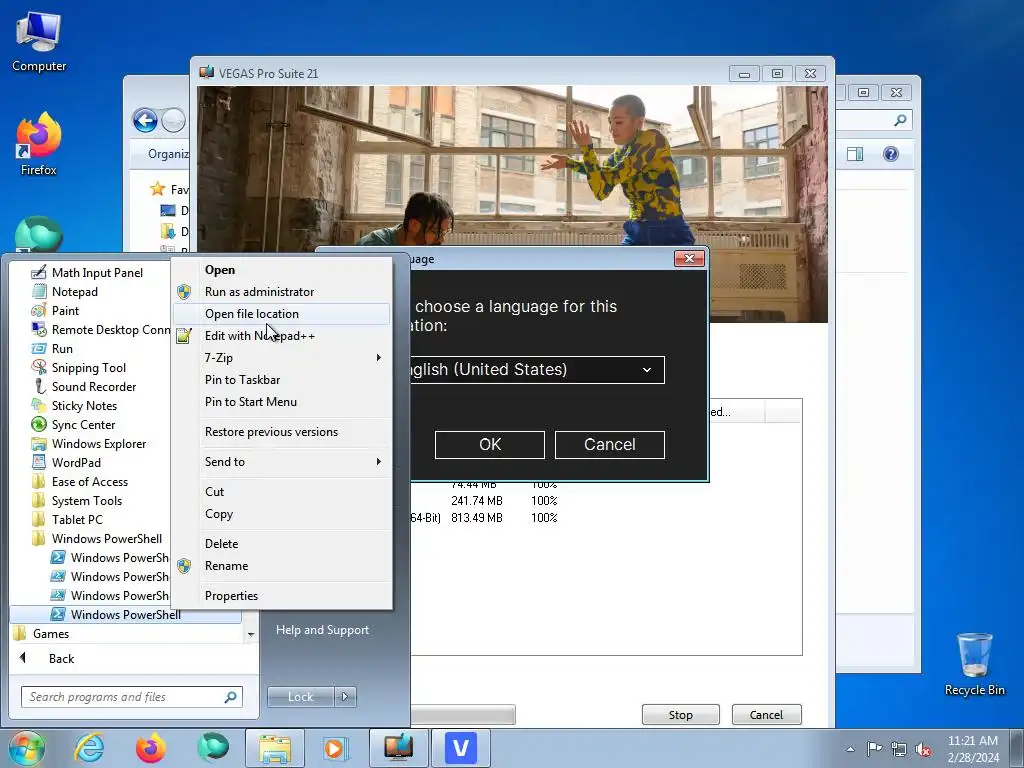Viewport: 1024px width, 768px height.
Task: Open the media player taskbar icon
Action: point(336,748)
